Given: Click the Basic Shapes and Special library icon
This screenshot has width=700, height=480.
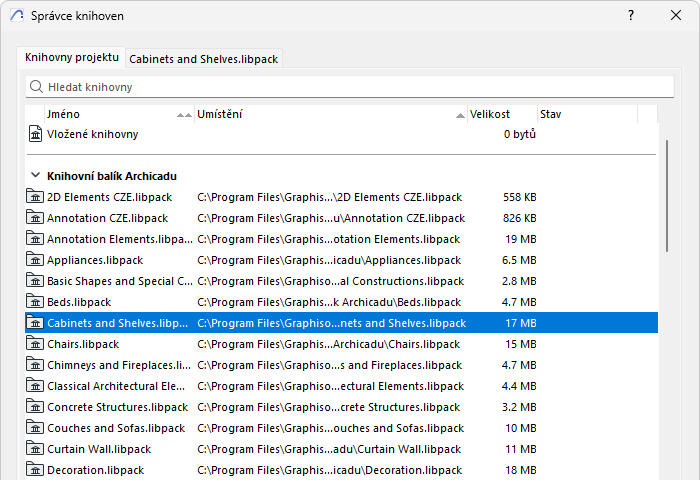Looking at the screenshot, I should [x=35, y=280].
